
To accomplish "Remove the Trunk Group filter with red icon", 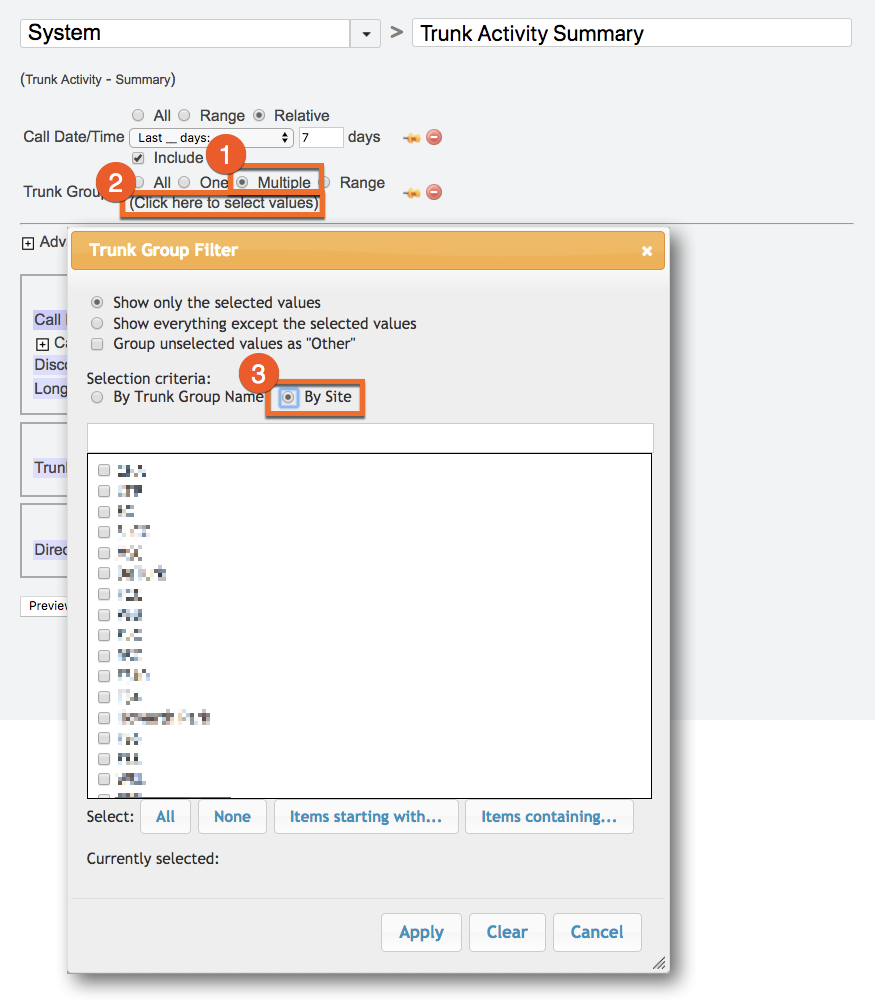I will click(x=434, y=192).
